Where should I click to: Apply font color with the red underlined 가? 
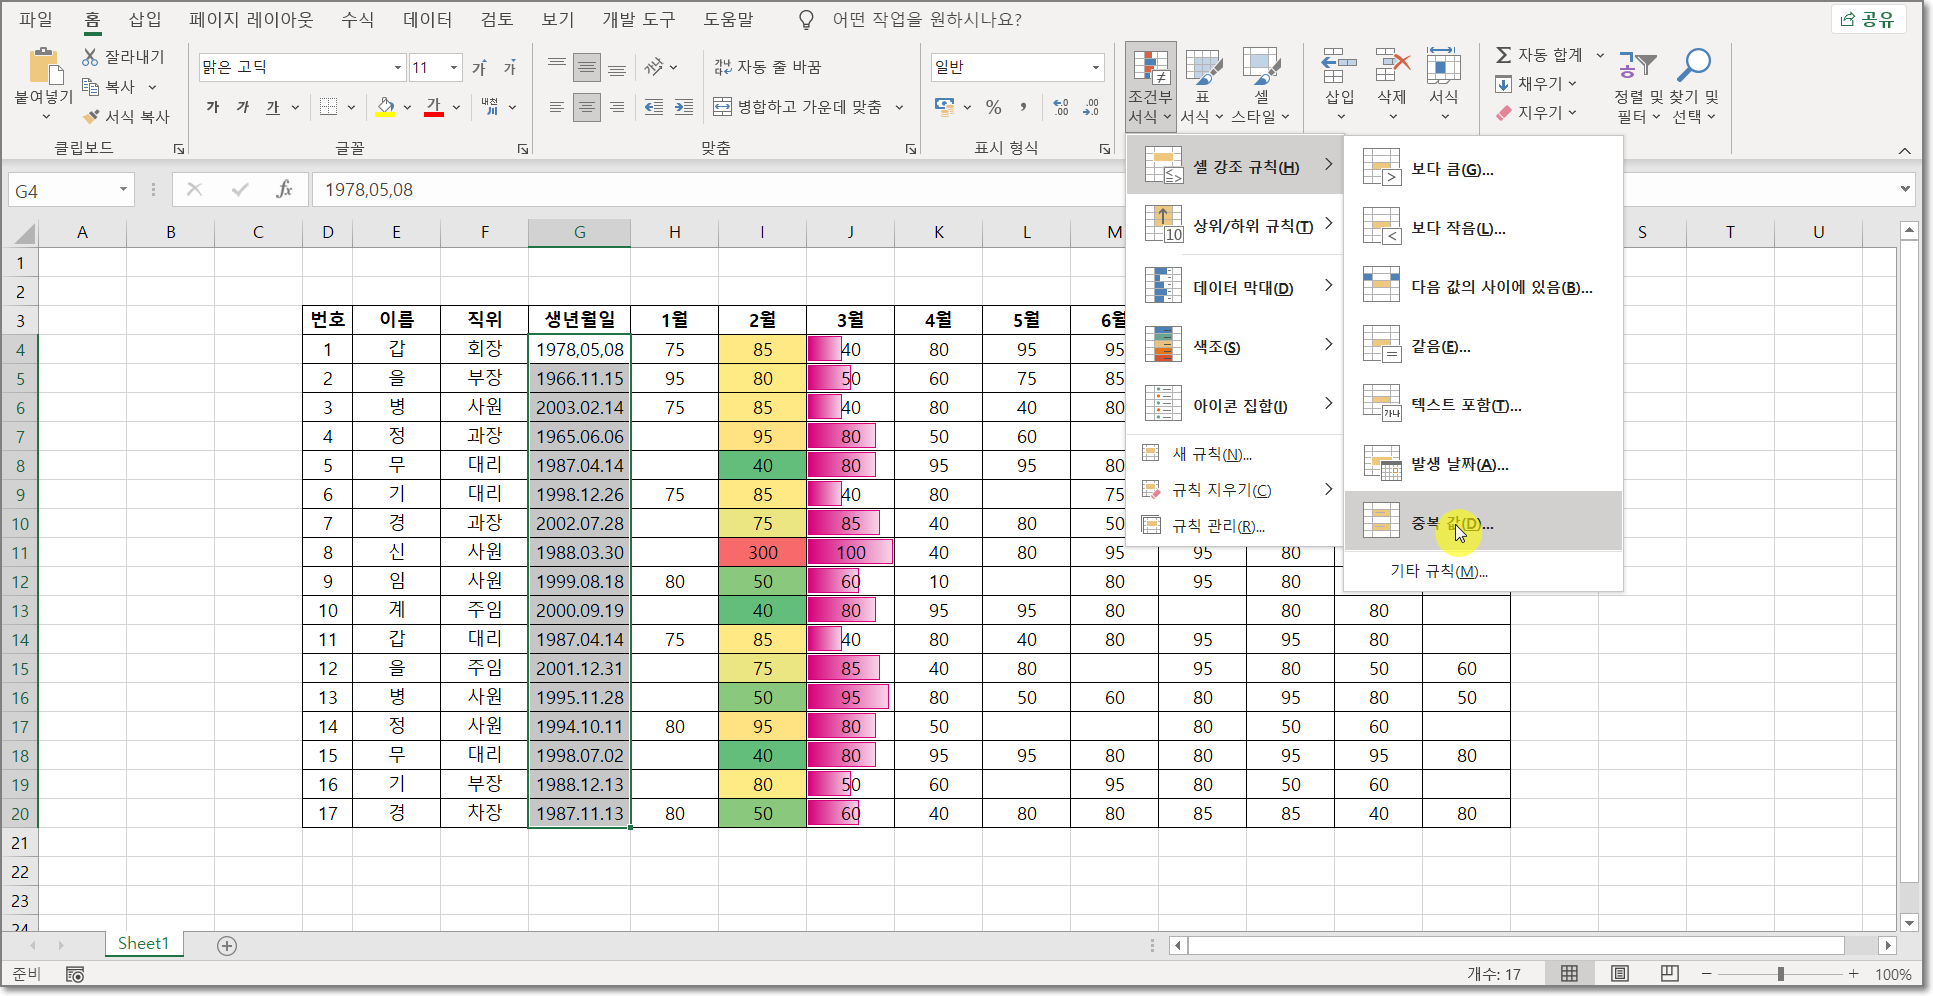pyautogui.click(x=434, y=107)
